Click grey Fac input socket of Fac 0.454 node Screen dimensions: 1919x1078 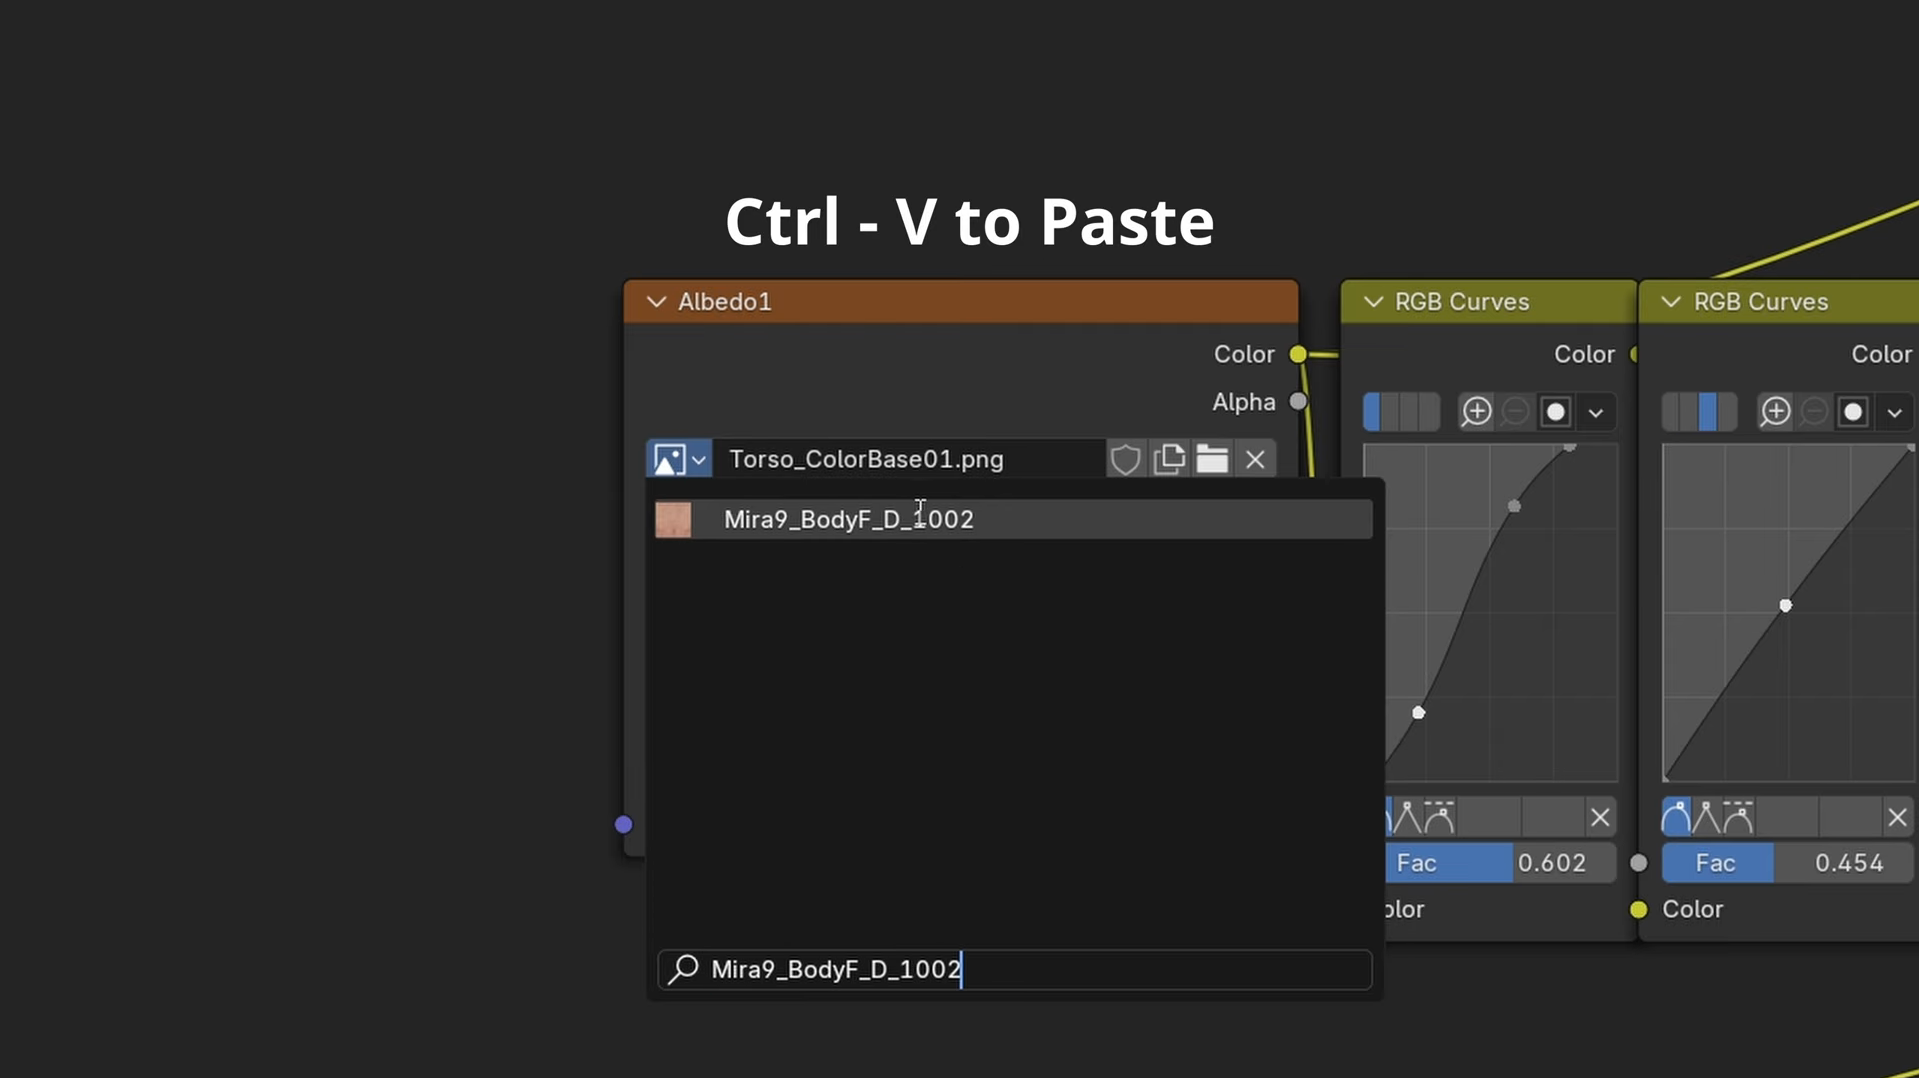(1638, 863)
